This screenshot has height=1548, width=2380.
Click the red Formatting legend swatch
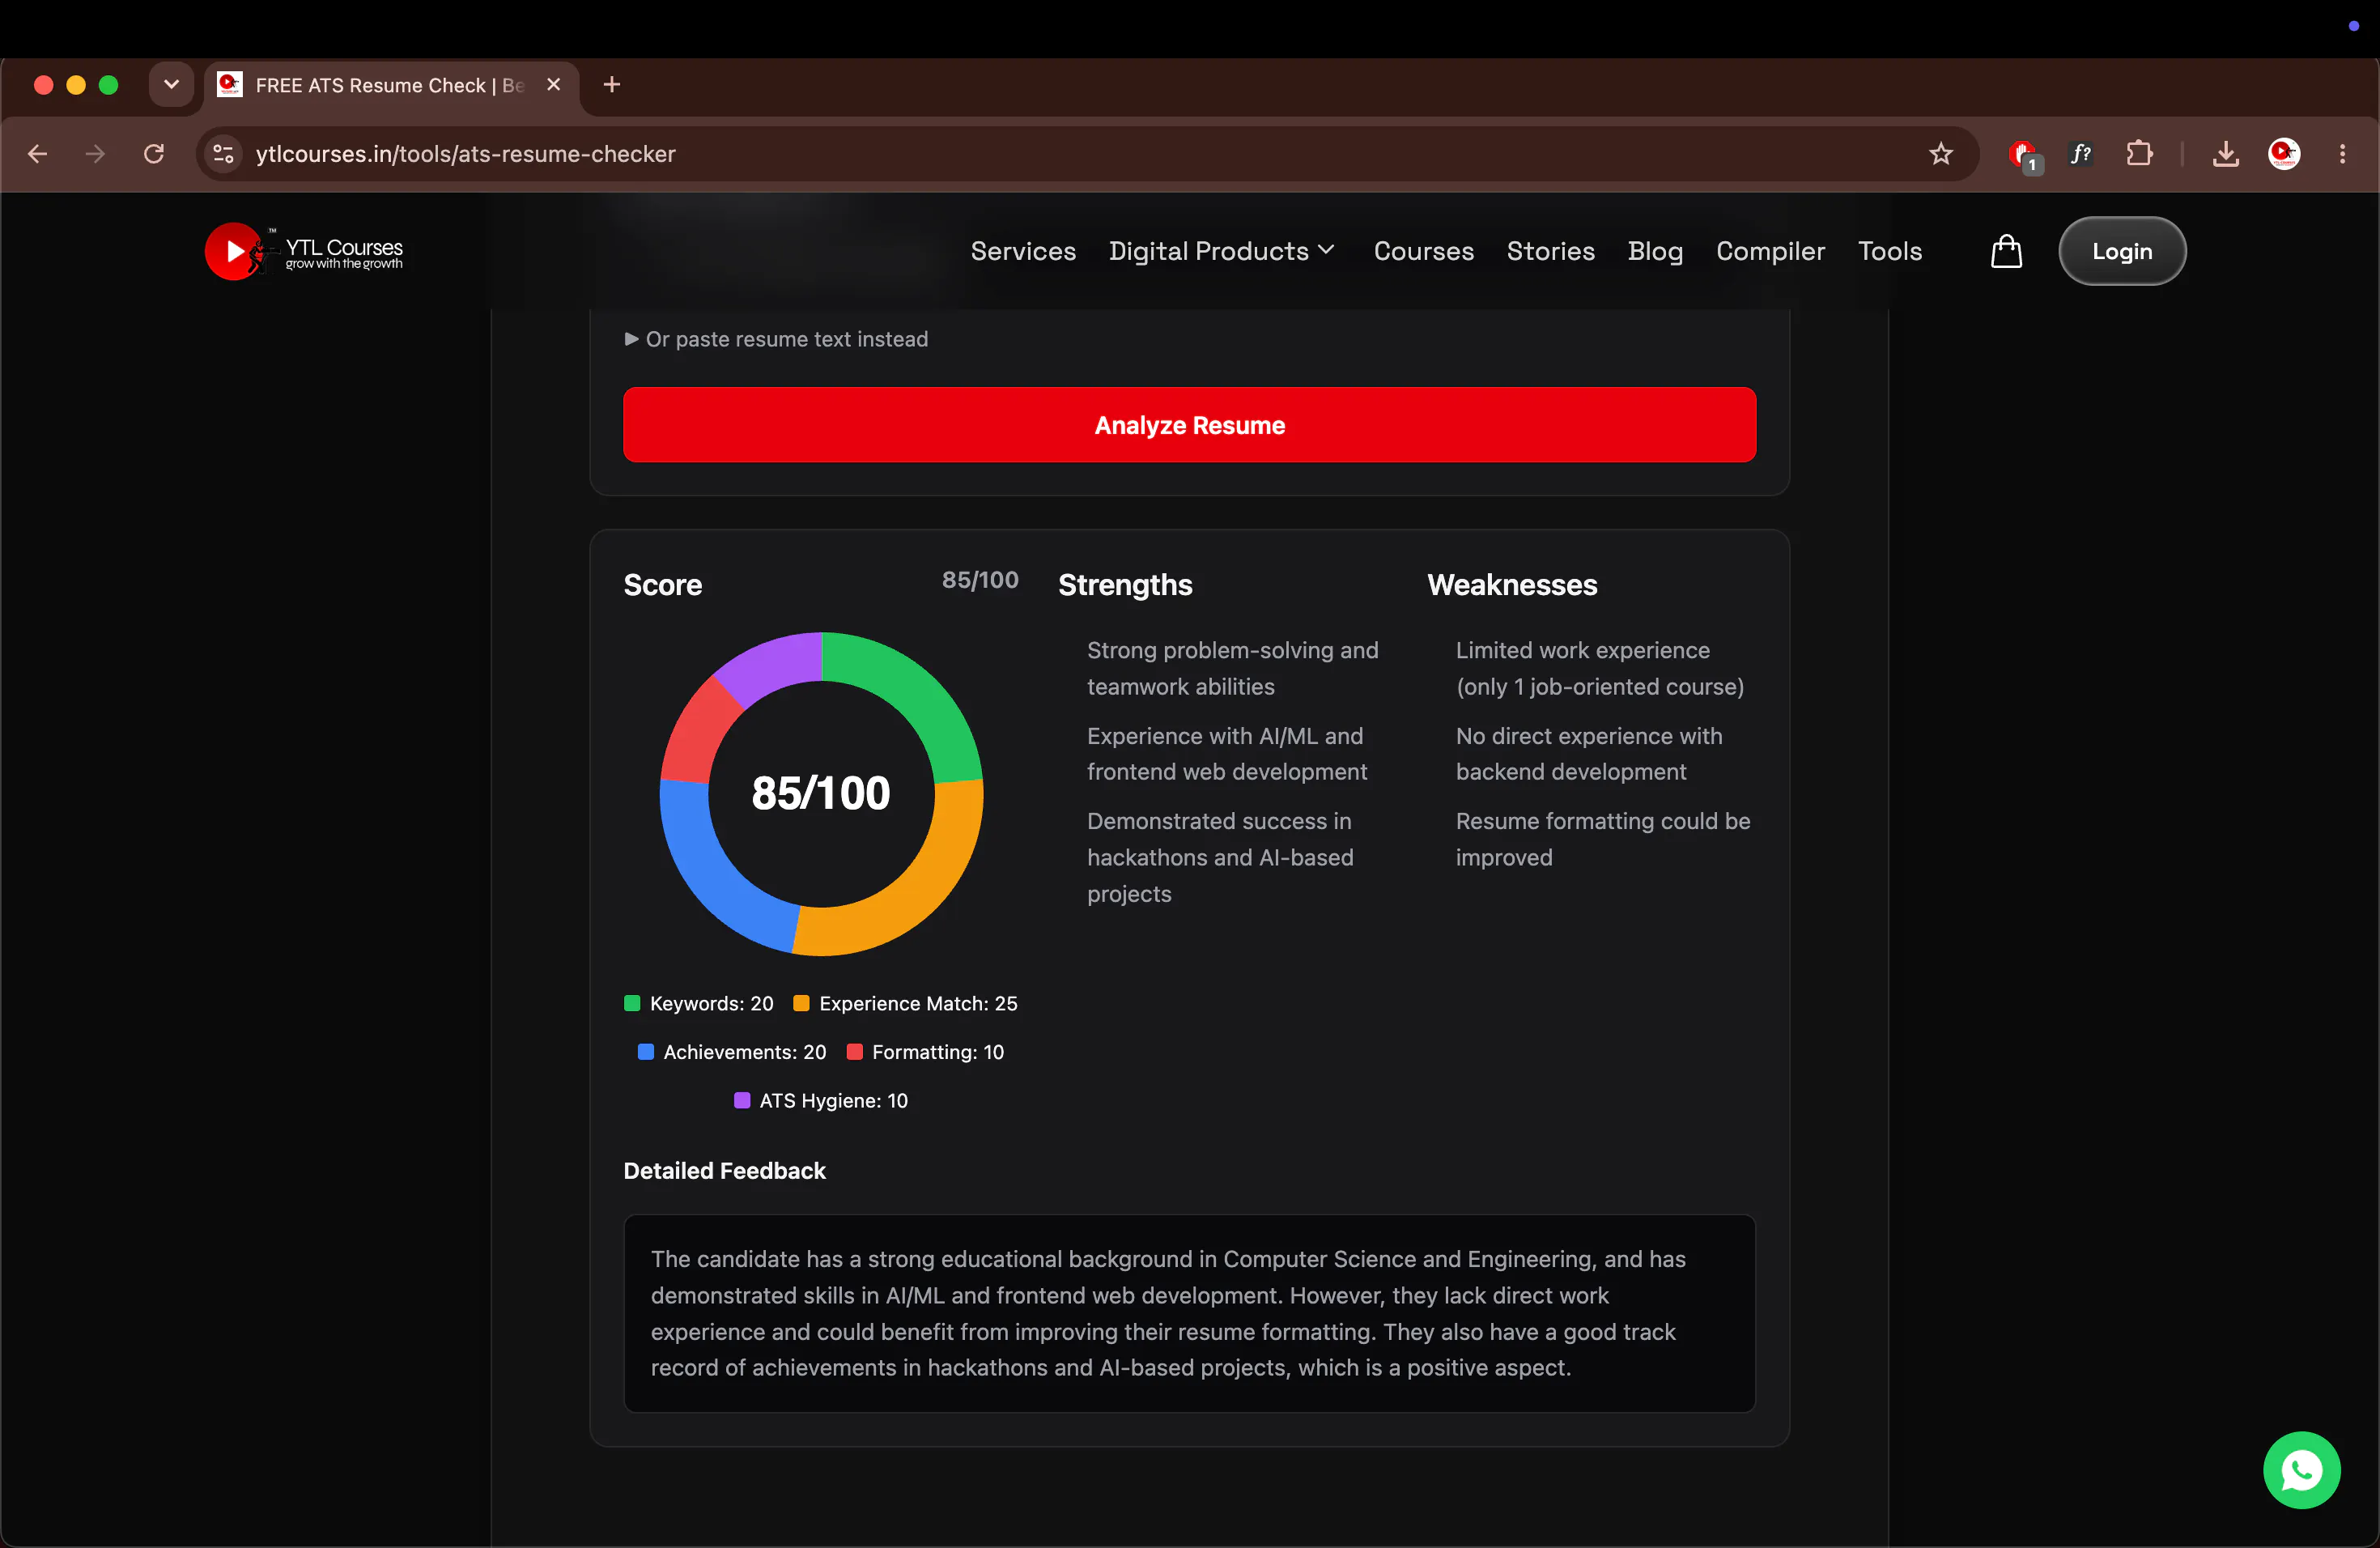pyautogui.click(x=854, y=1051)
